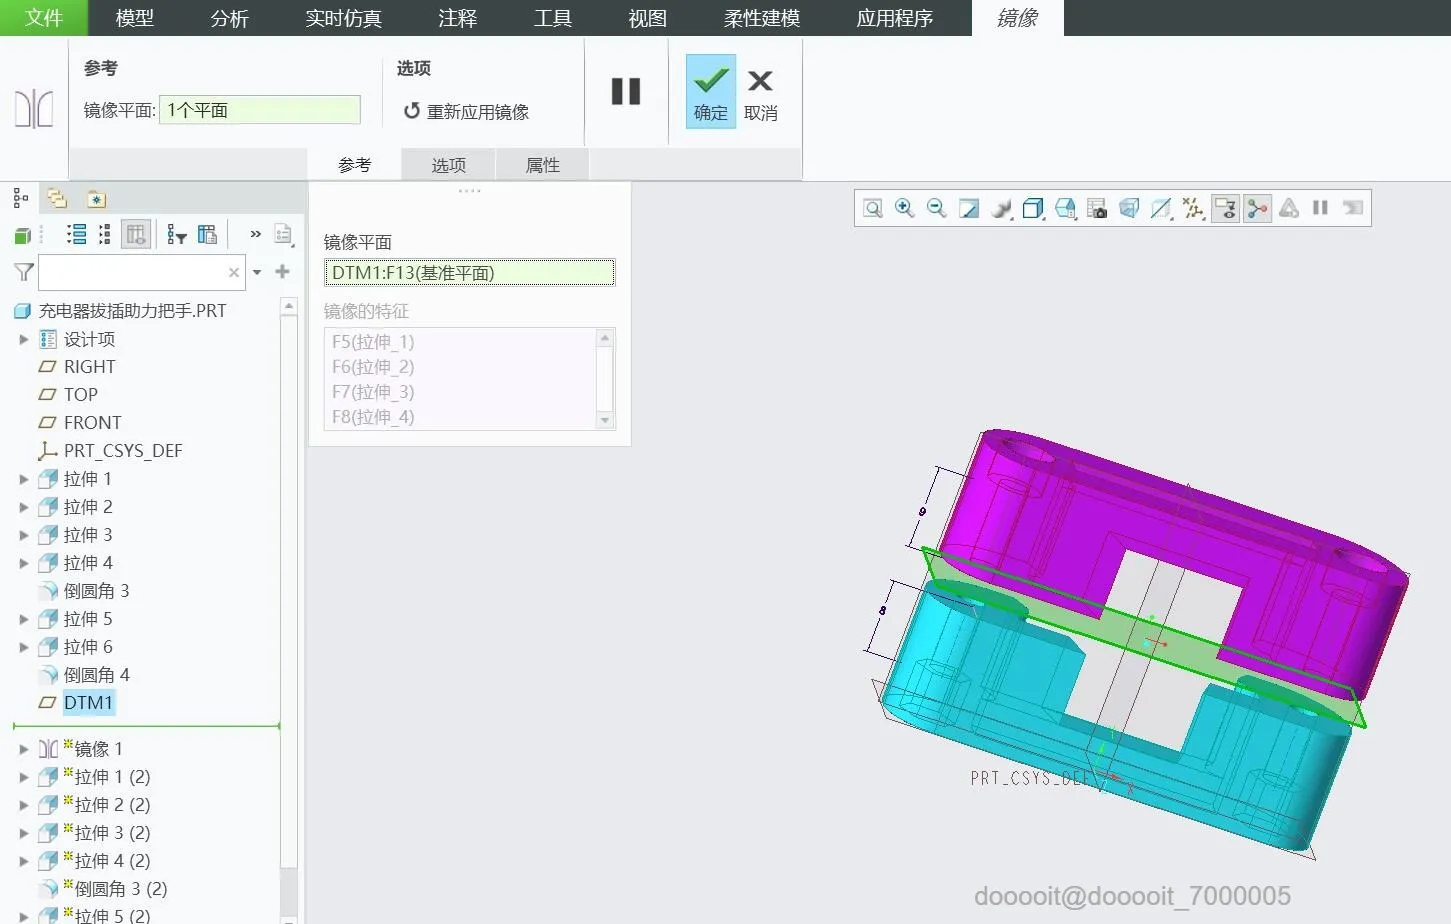Switch to the Model Tree tab icon
Screen dimensions: 1451x924
[21, 198]
